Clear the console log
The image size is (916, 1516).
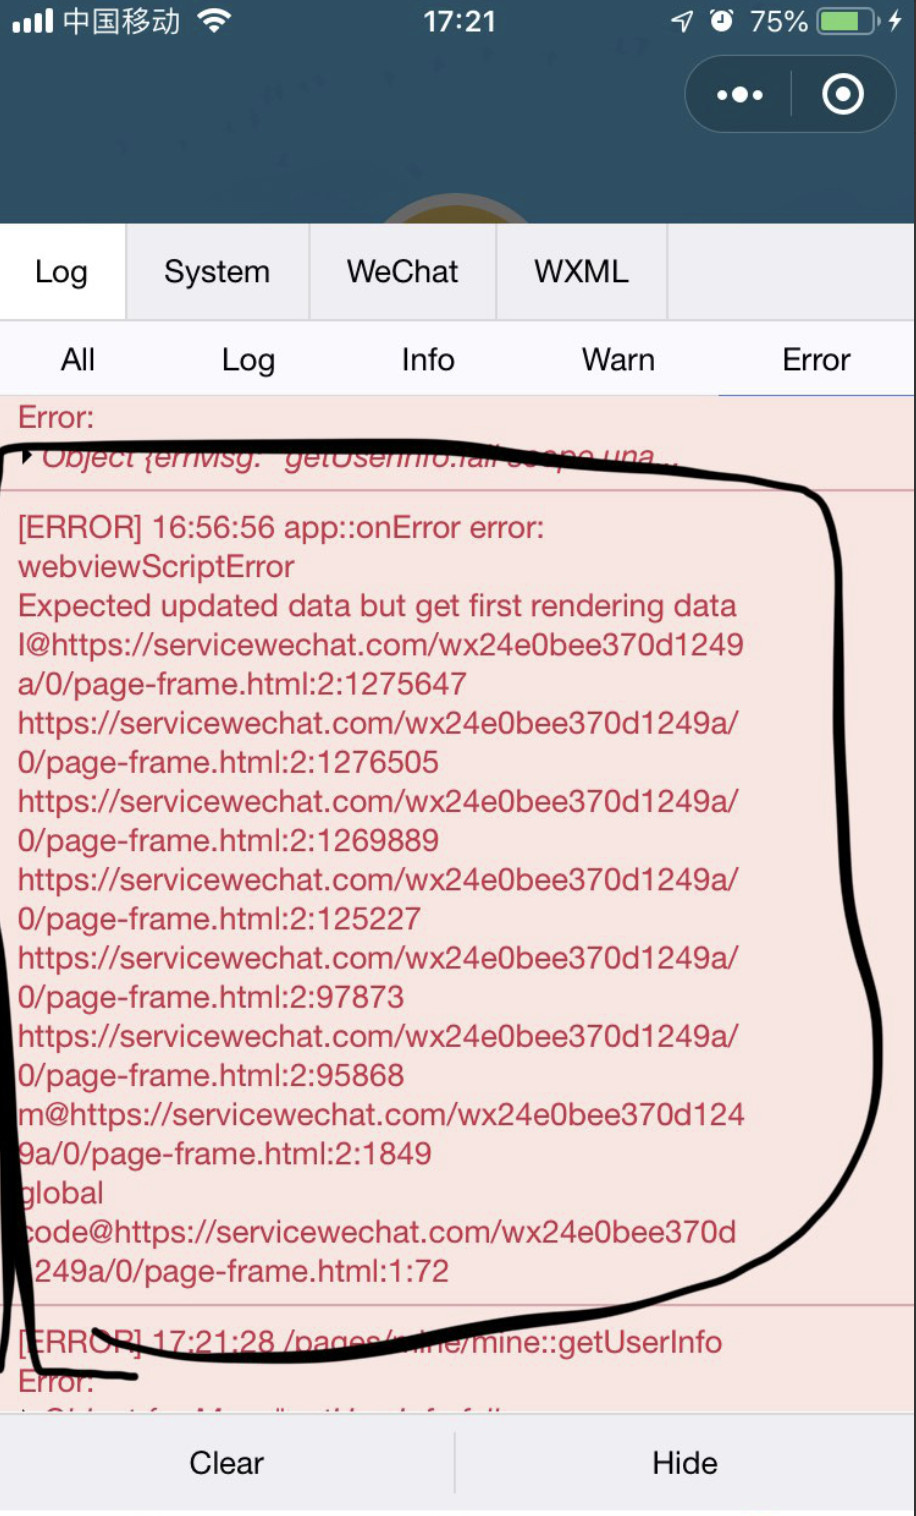(x=227, y=1463)
